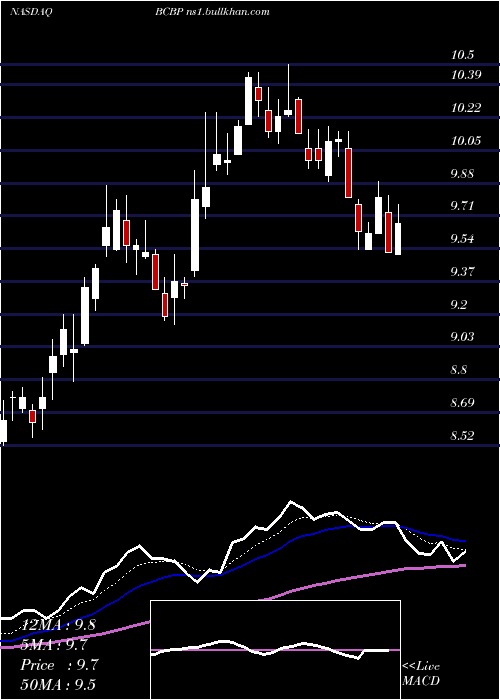
Task: Click the <<Live MACD label
Action: coord(421,673)
